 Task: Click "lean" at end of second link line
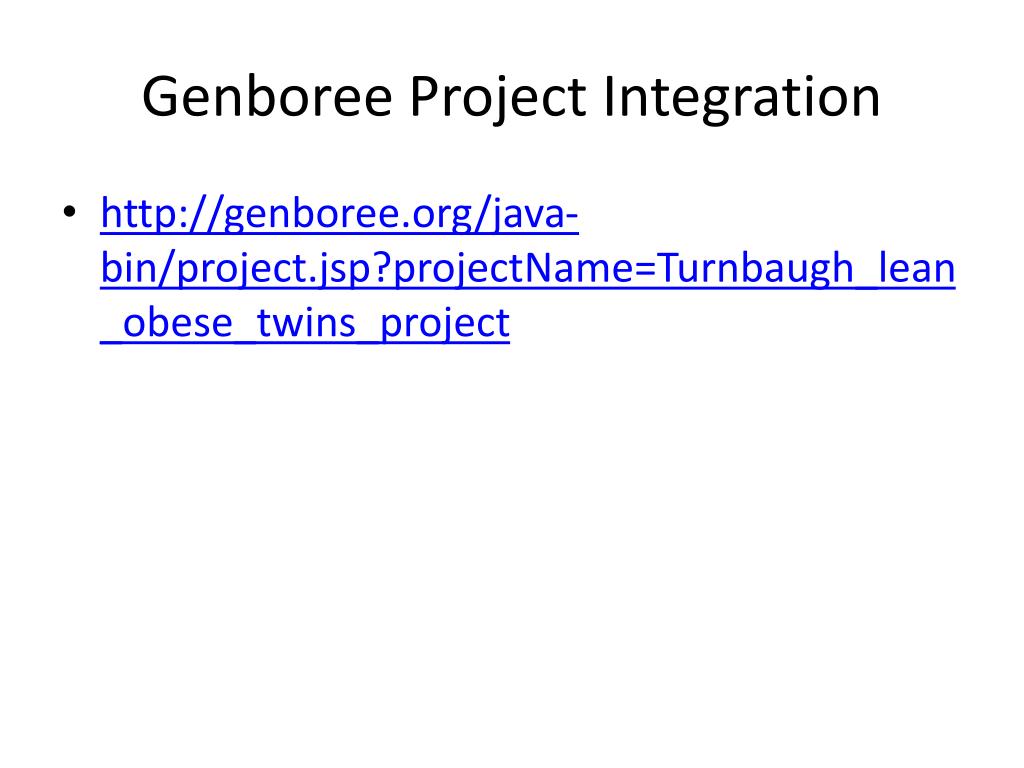[917, 268]
